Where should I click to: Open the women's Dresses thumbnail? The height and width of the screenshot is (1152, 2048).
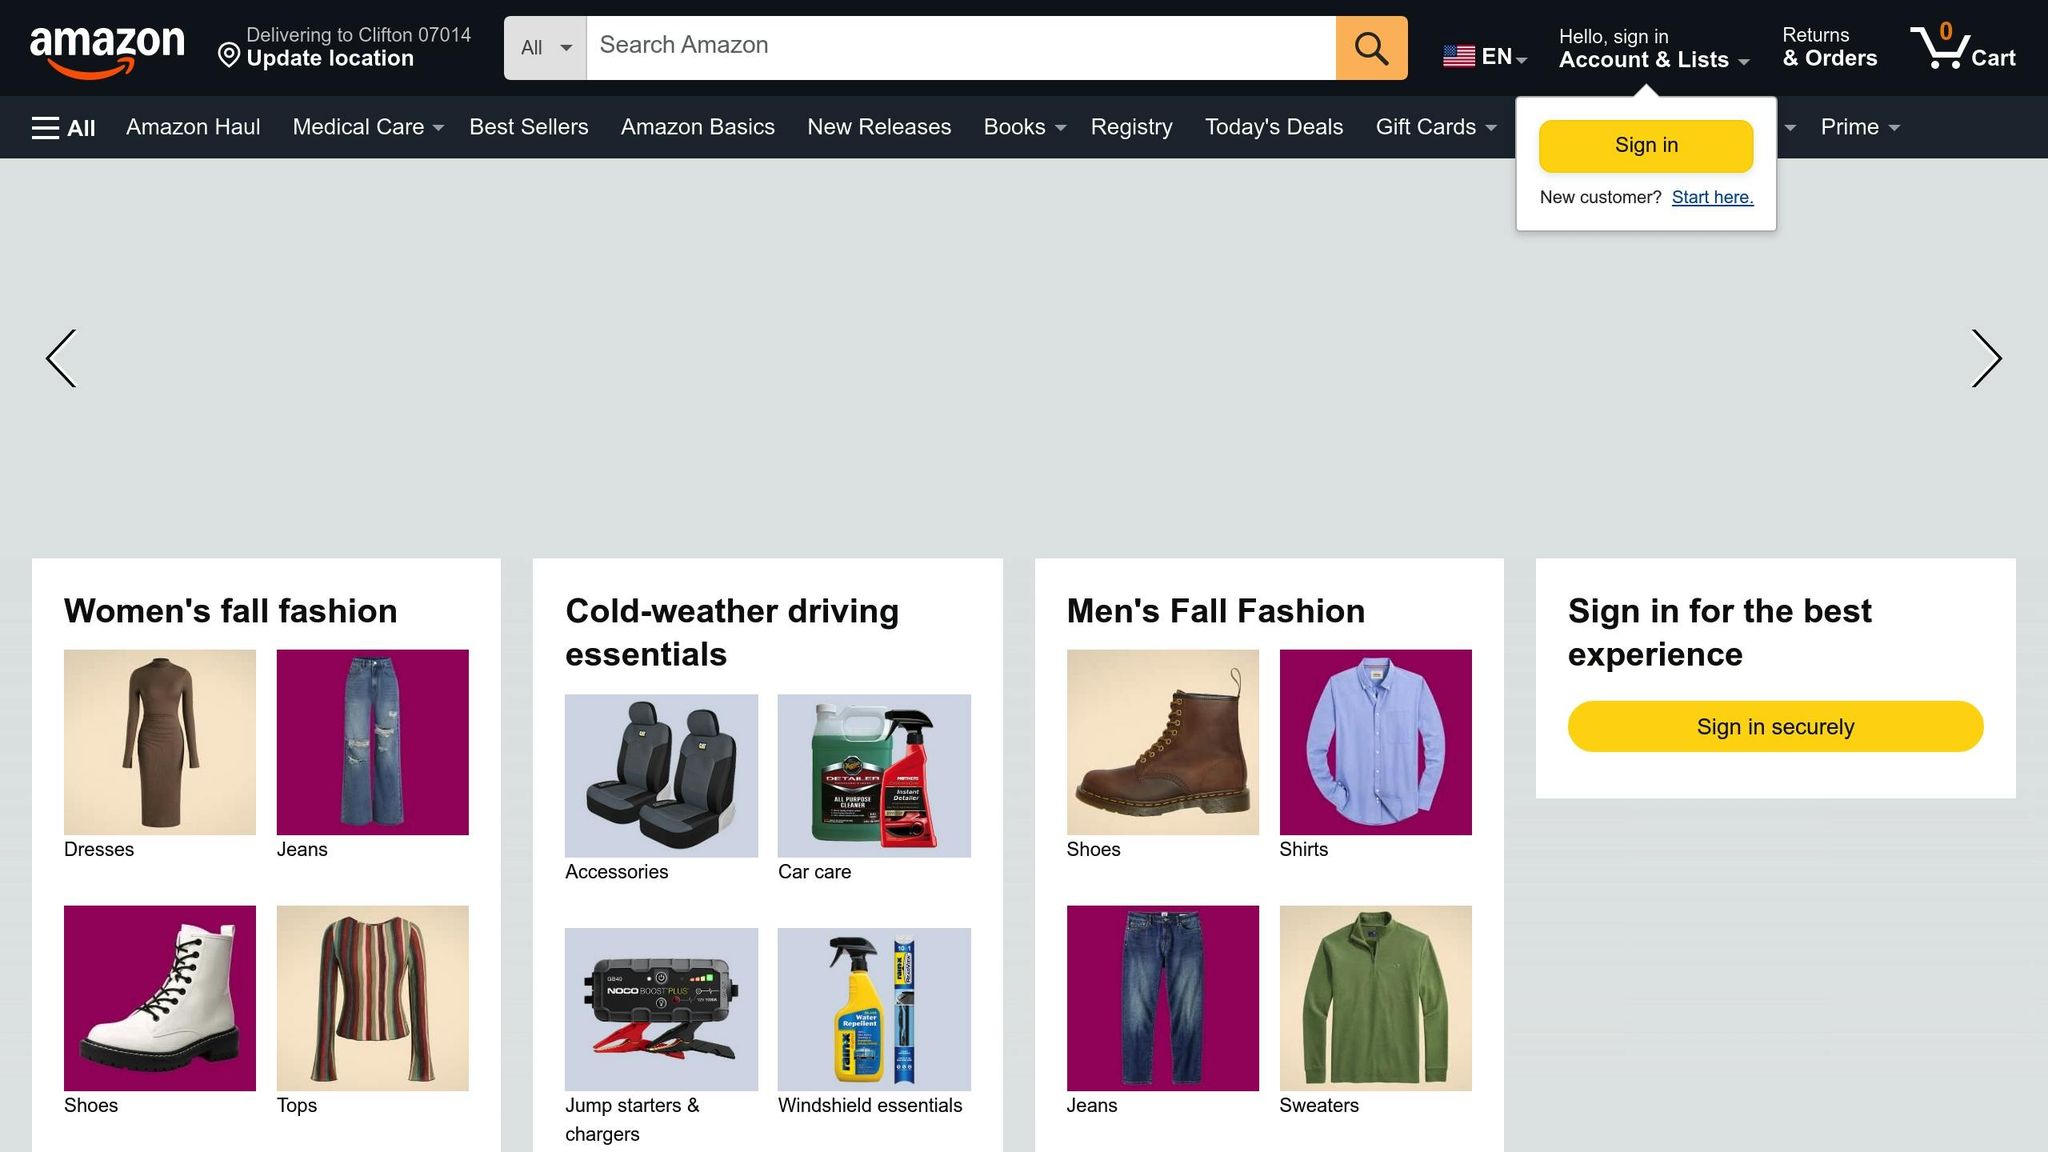point(160,742)
